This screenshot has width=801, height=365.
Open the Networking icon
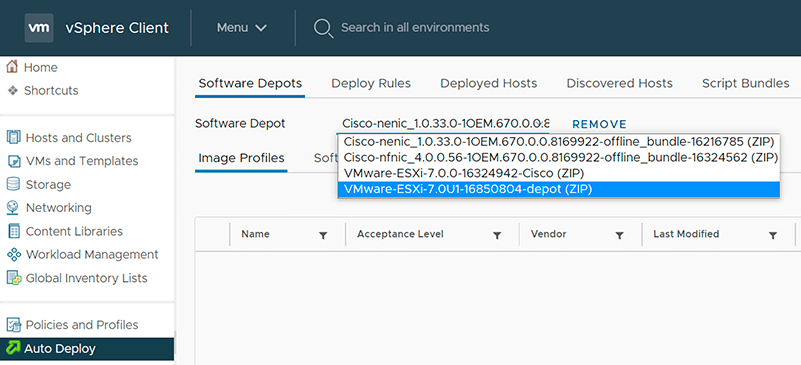click(13, 208)
